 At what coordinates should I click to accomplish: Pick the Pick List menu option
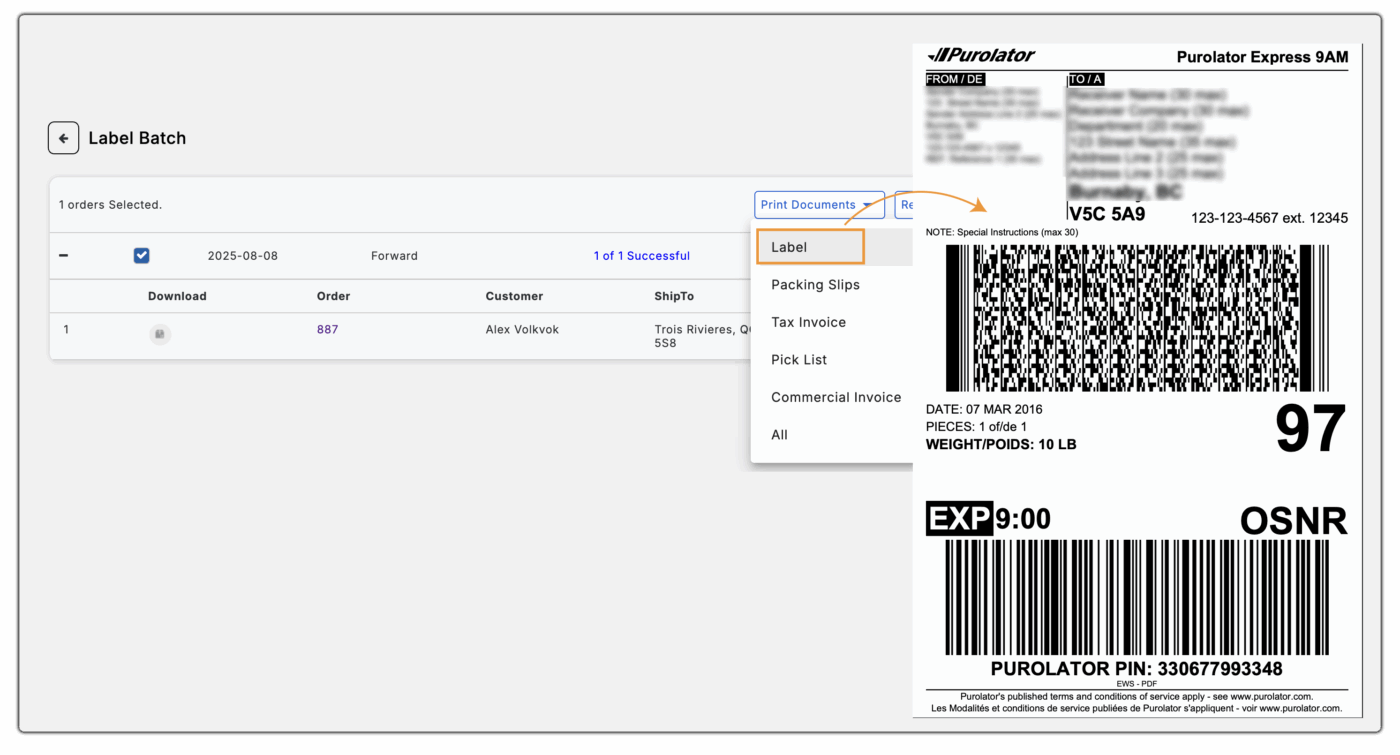[x=798, y=359]
